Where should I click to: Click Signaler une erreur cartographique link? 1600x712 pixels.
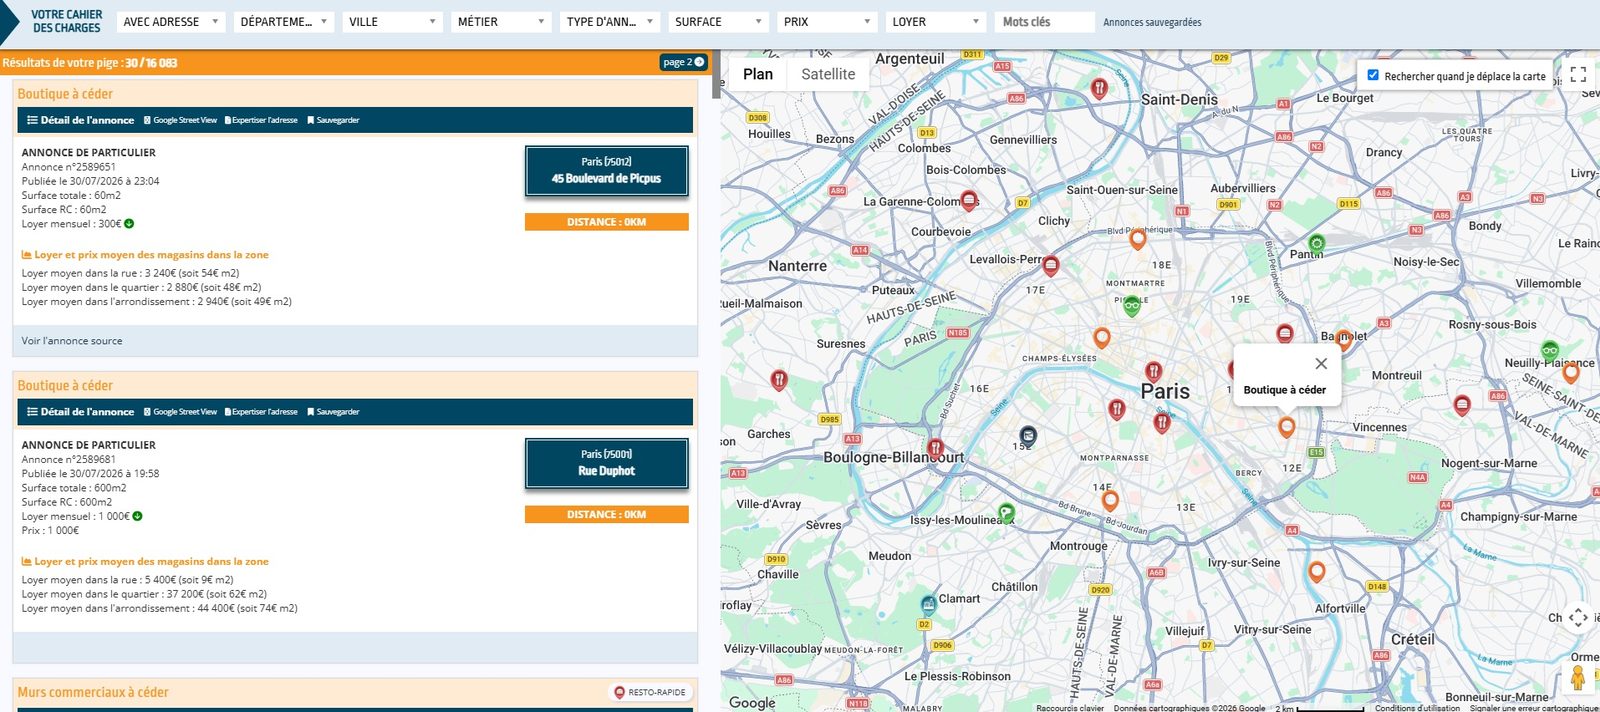click(1534, 708)
